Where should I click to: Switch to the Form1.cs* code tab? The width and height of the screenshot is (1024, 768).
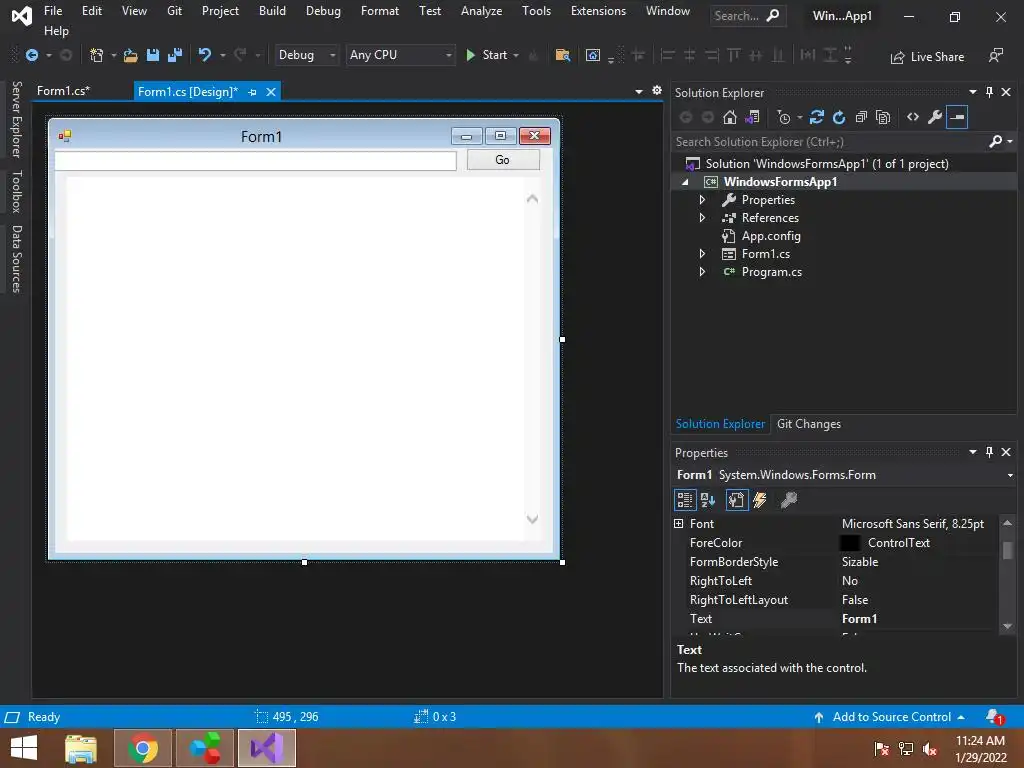point(63,91)
